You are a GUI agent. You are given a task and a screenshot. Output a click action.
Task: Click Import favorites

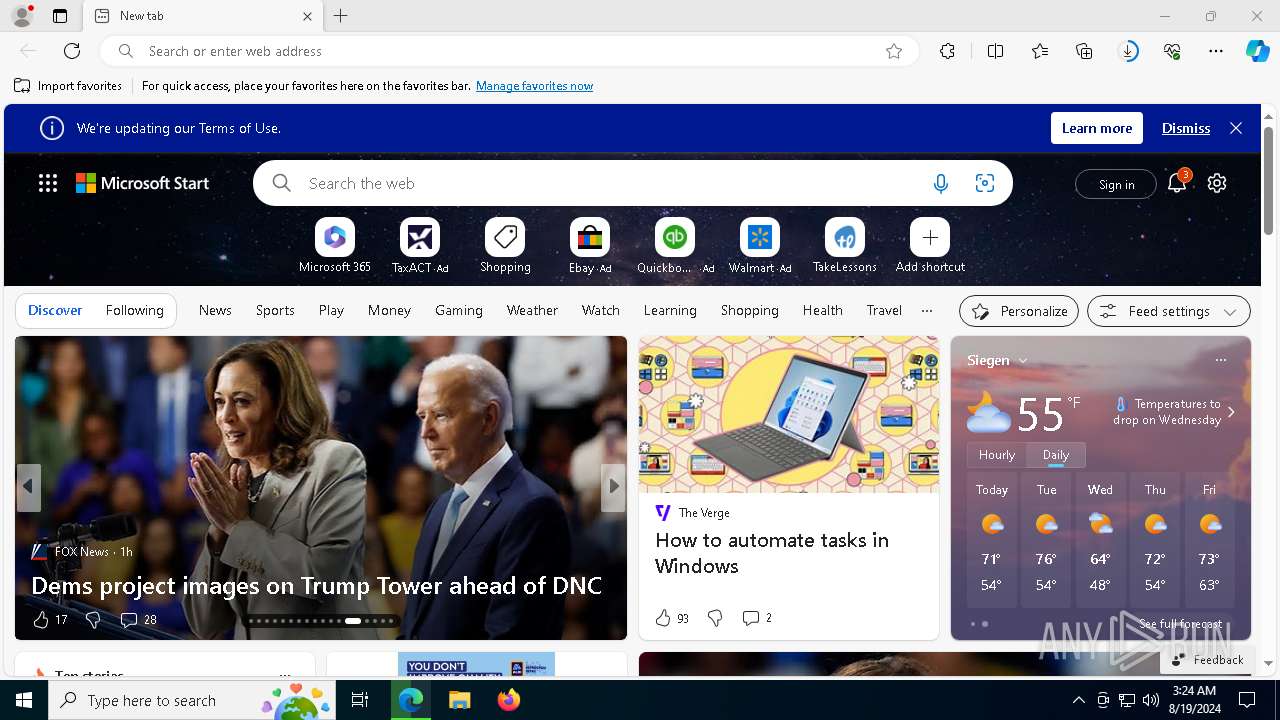pos(68,86)
